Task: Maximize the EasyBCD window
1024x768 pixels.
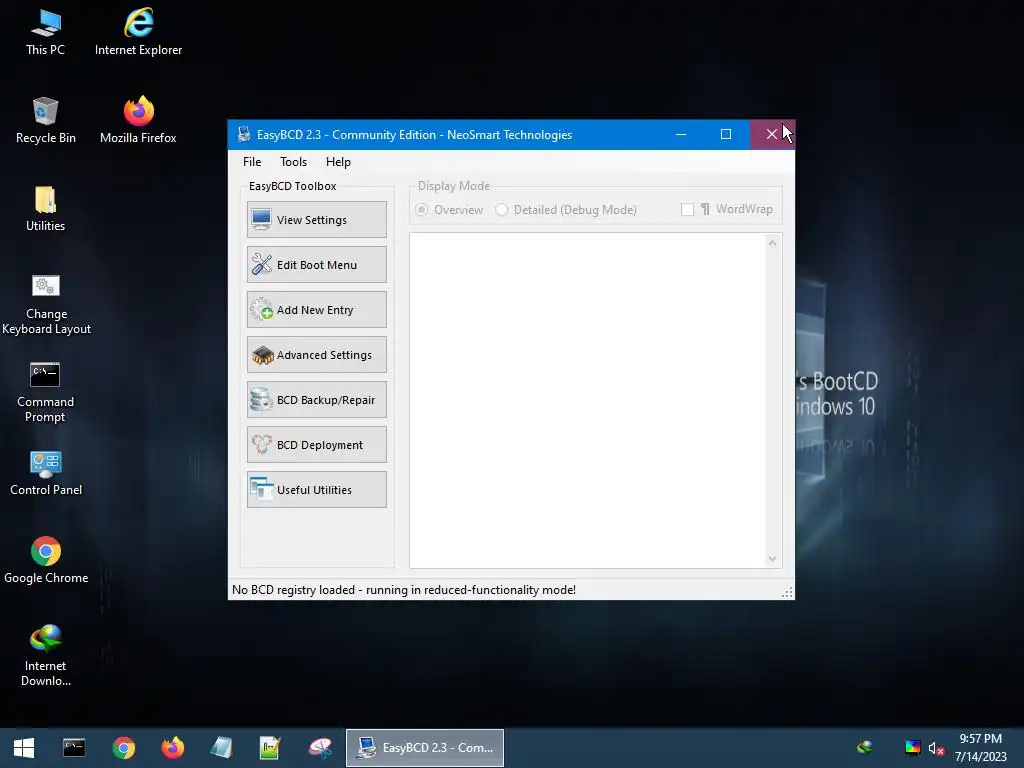Action: pos(726,135)
